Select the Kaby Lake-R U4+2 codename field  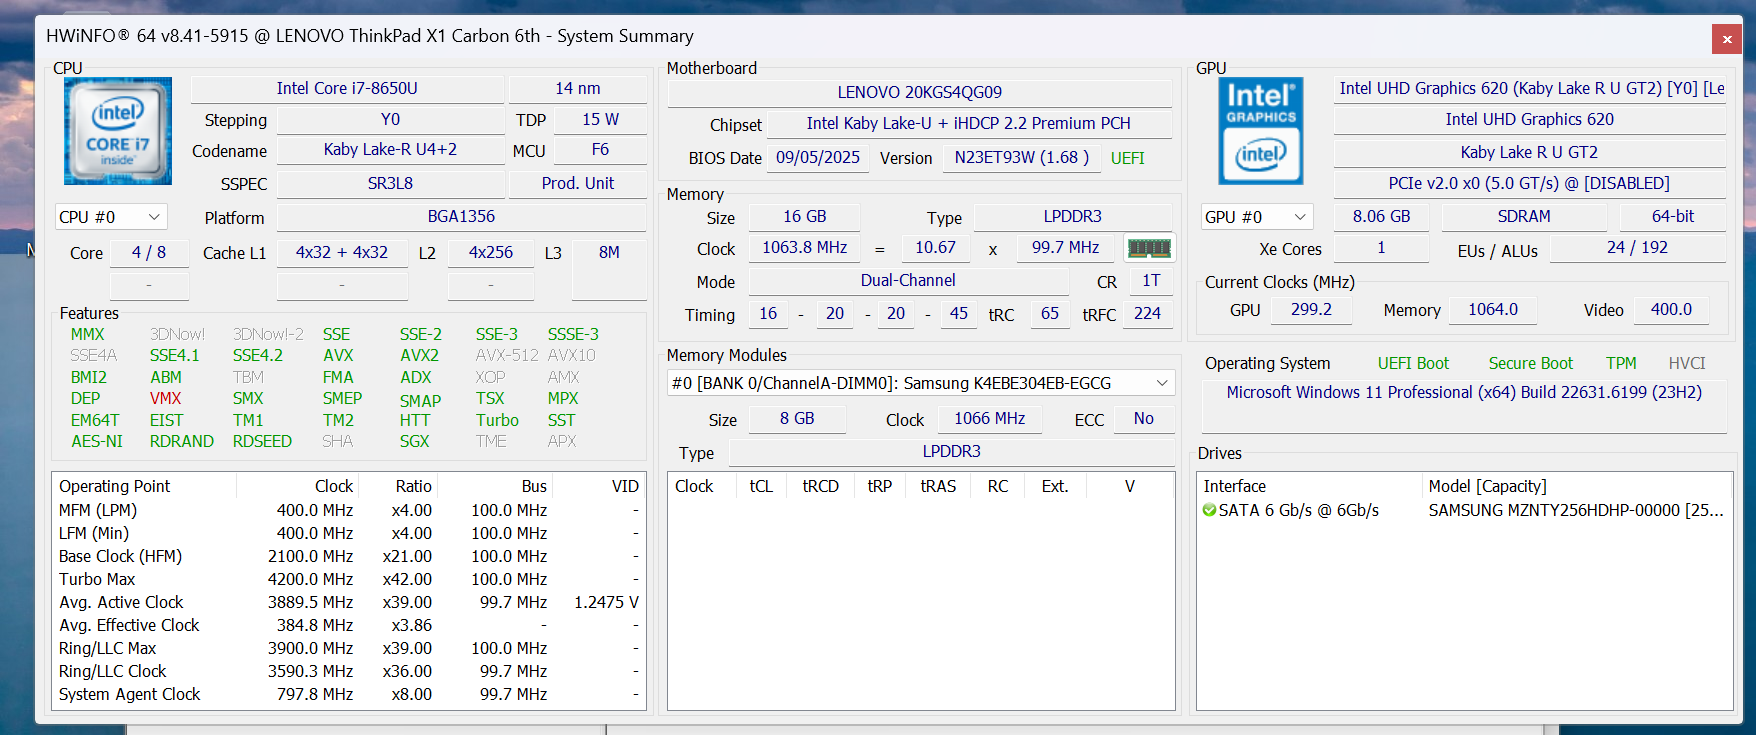390,149
